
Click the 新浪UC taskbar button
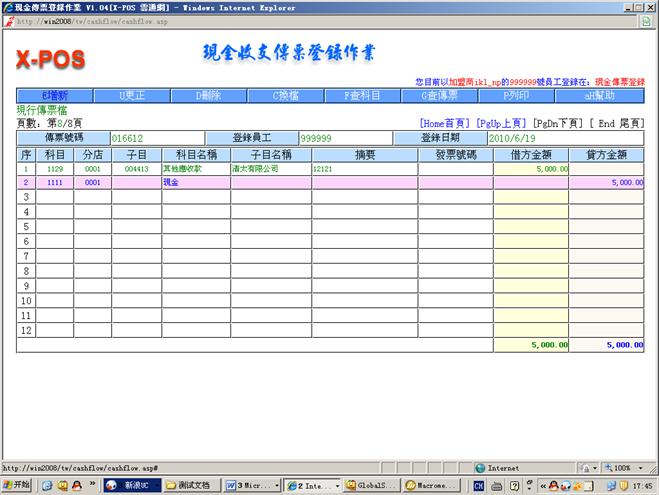(130, 485)
